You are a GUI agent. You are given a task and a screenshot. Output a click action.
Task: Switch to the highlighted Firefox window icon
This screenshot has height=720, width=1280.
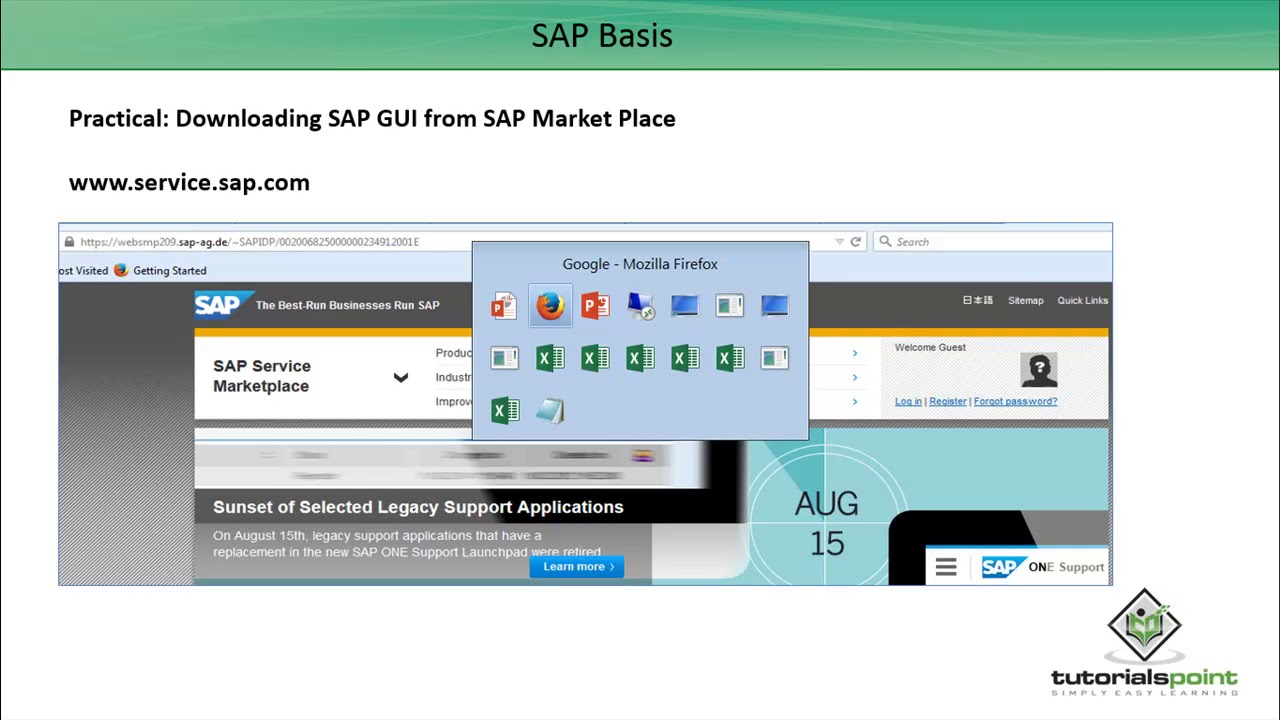tap(550, 306)
